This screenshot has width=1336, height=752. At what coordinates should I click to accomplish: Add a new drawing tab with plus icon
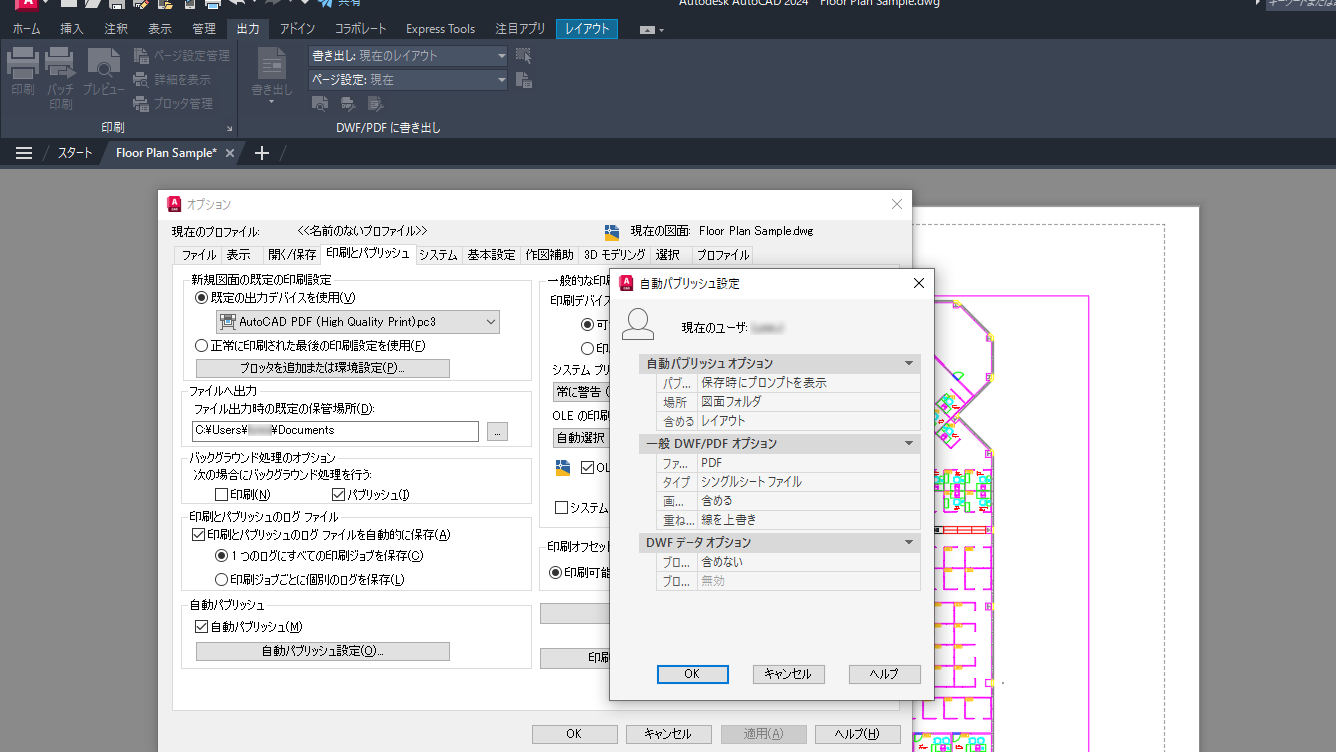coord(262,153)
